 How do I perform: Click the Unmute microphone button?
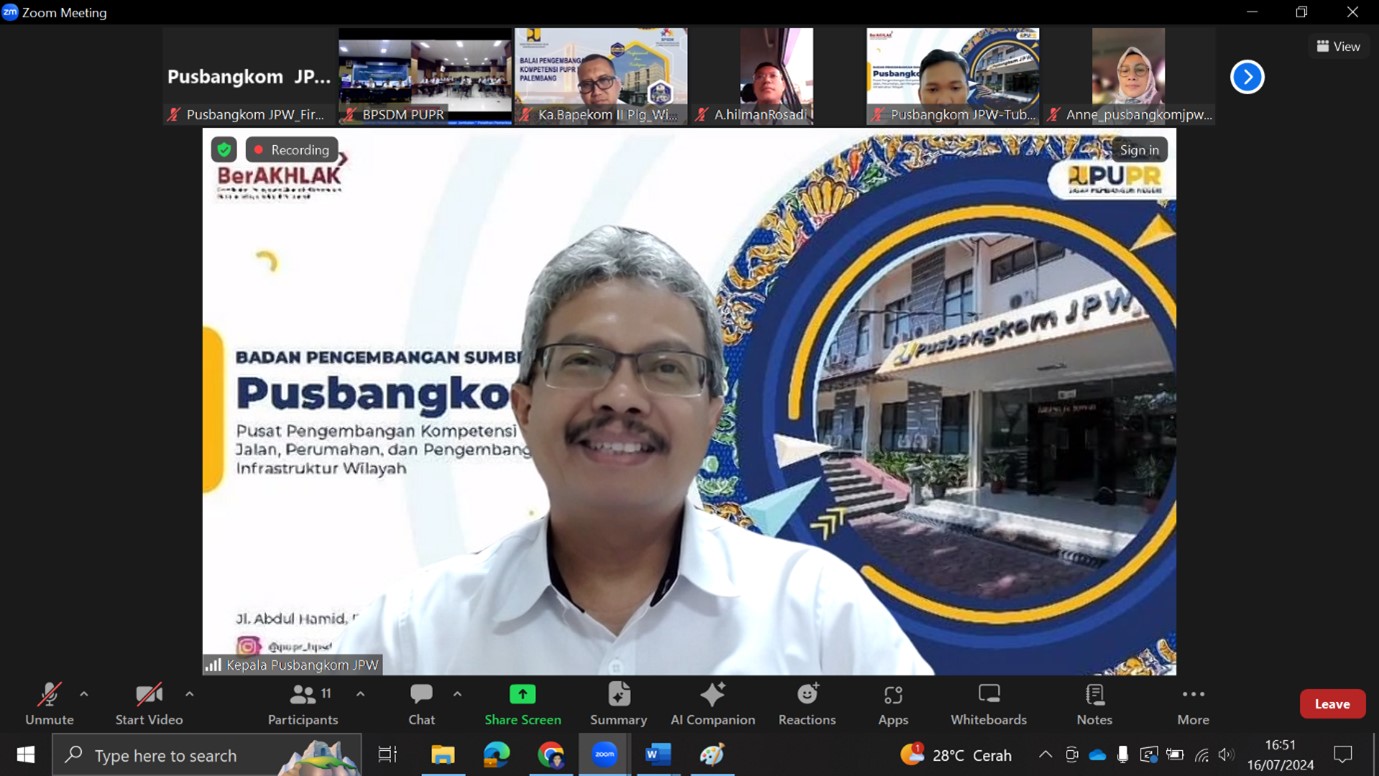49,704
